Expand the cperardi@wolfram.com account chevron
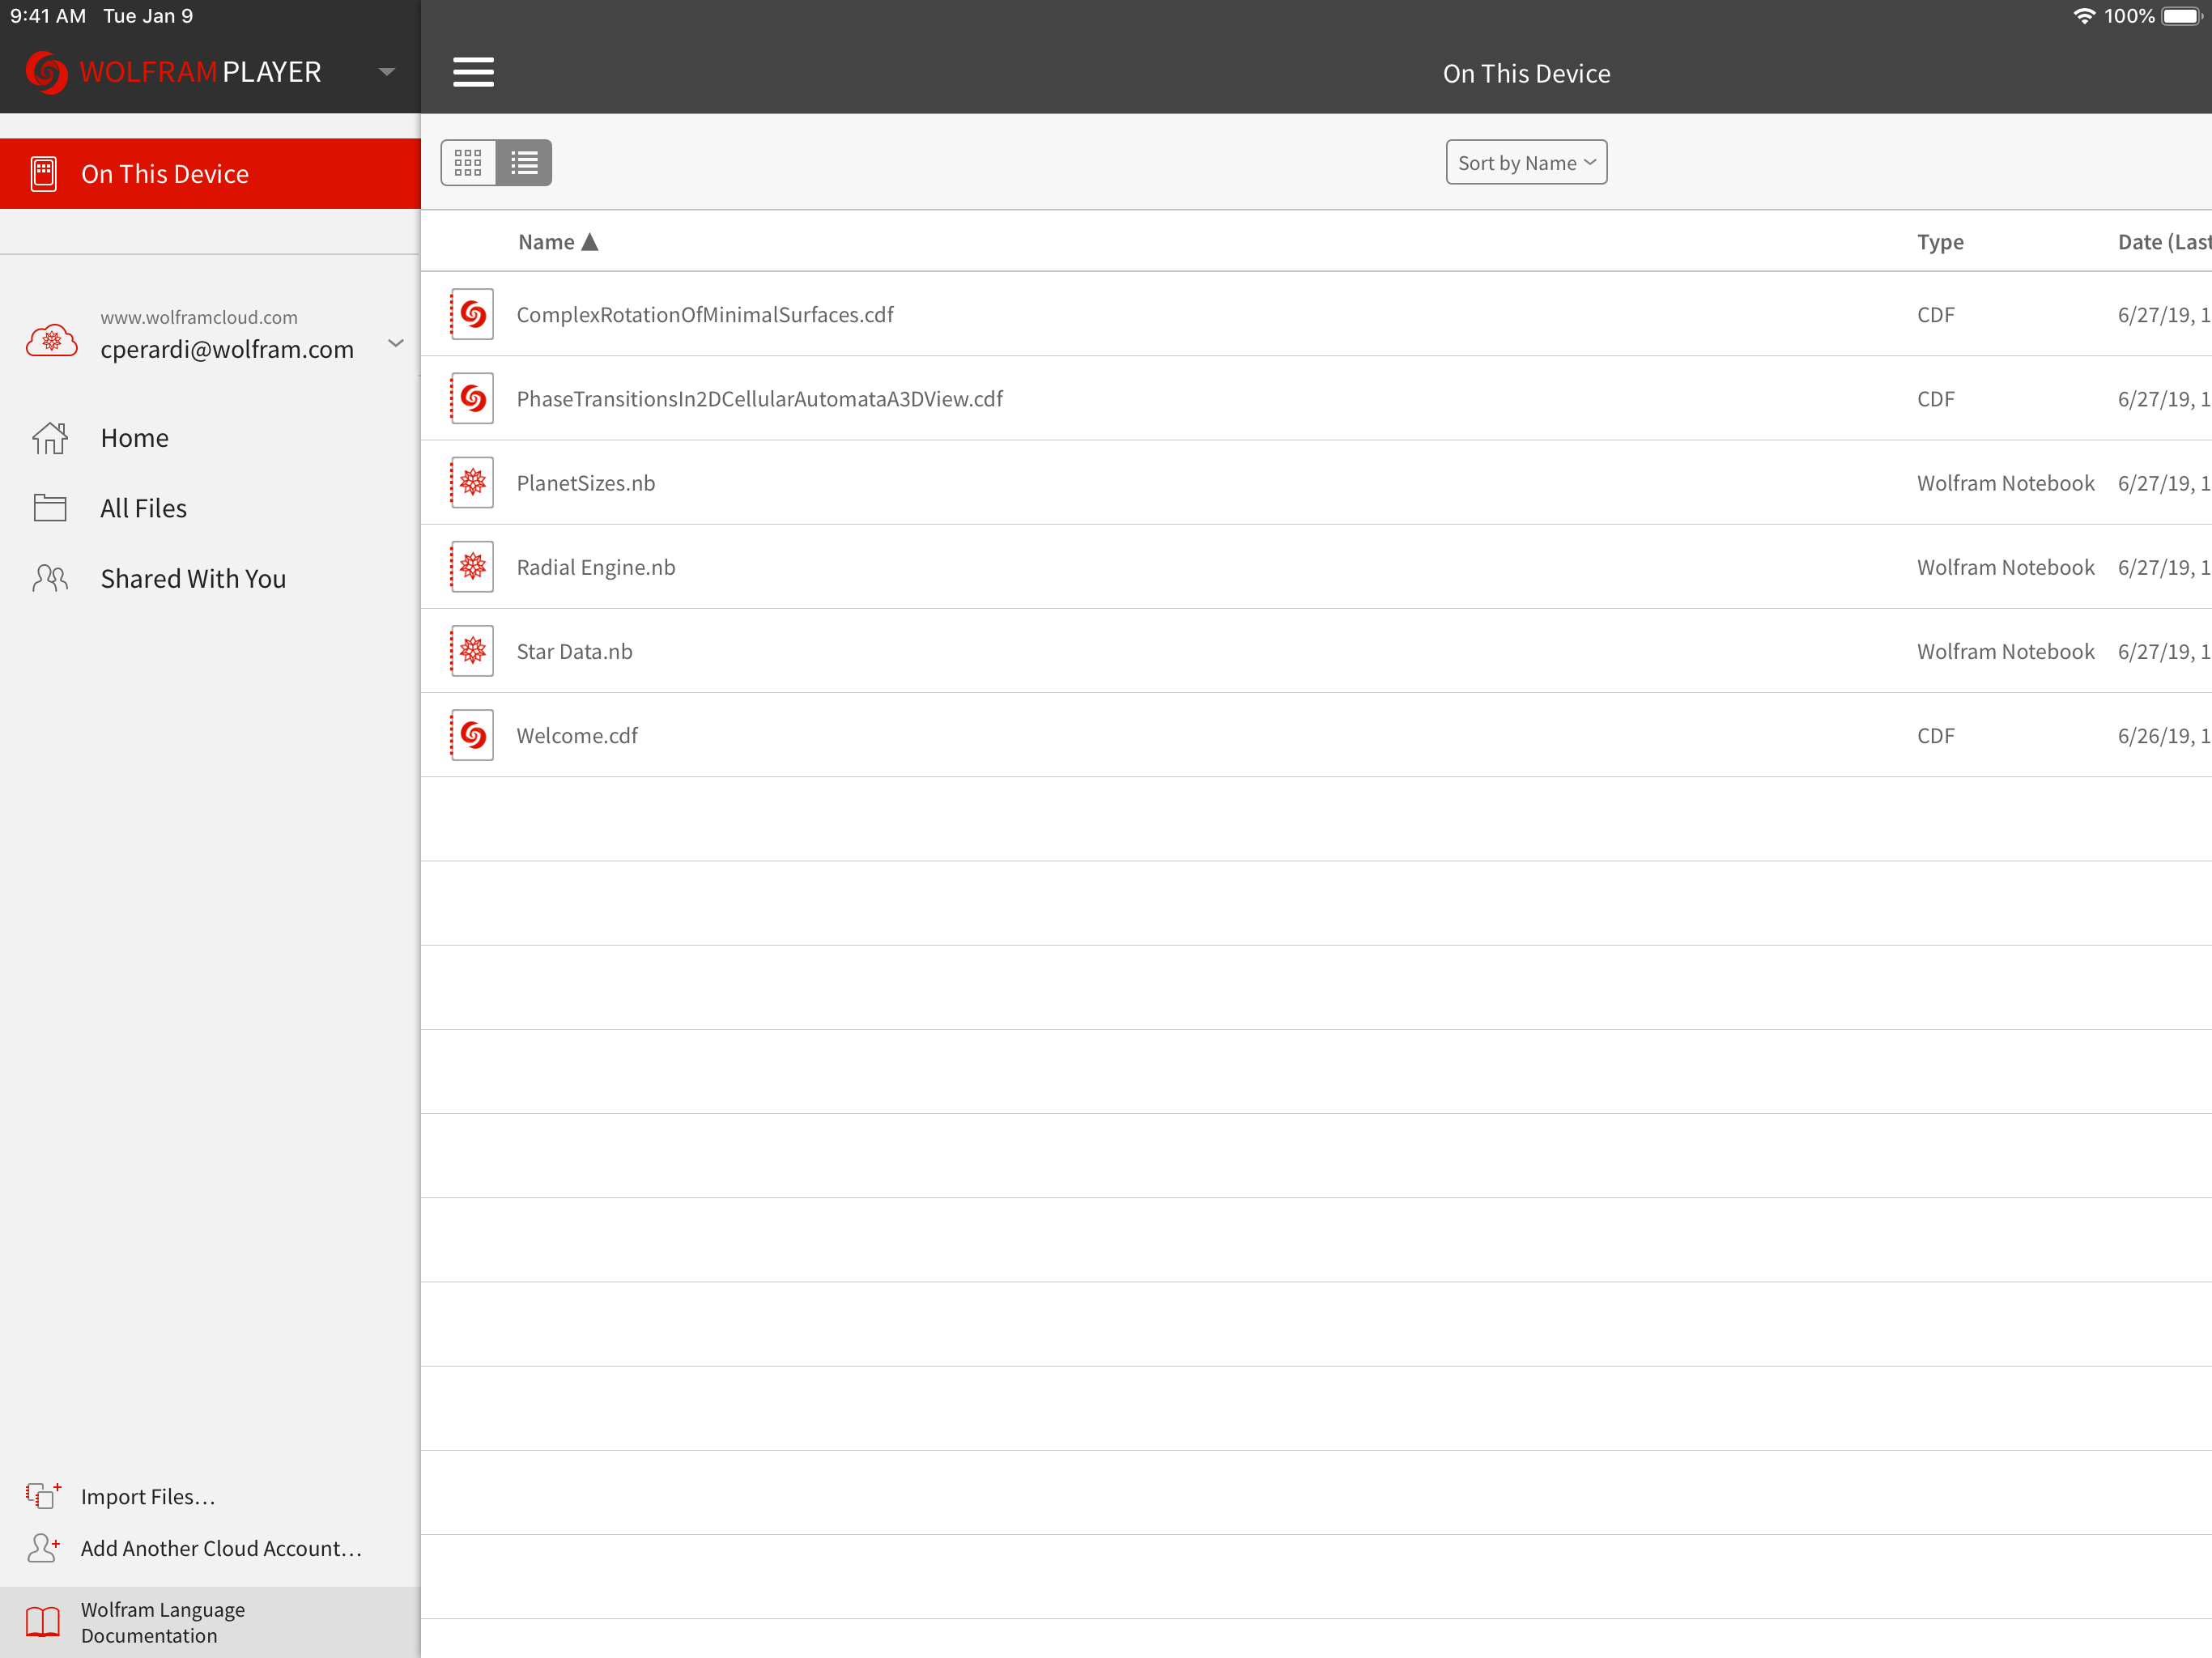 point(396,343)
